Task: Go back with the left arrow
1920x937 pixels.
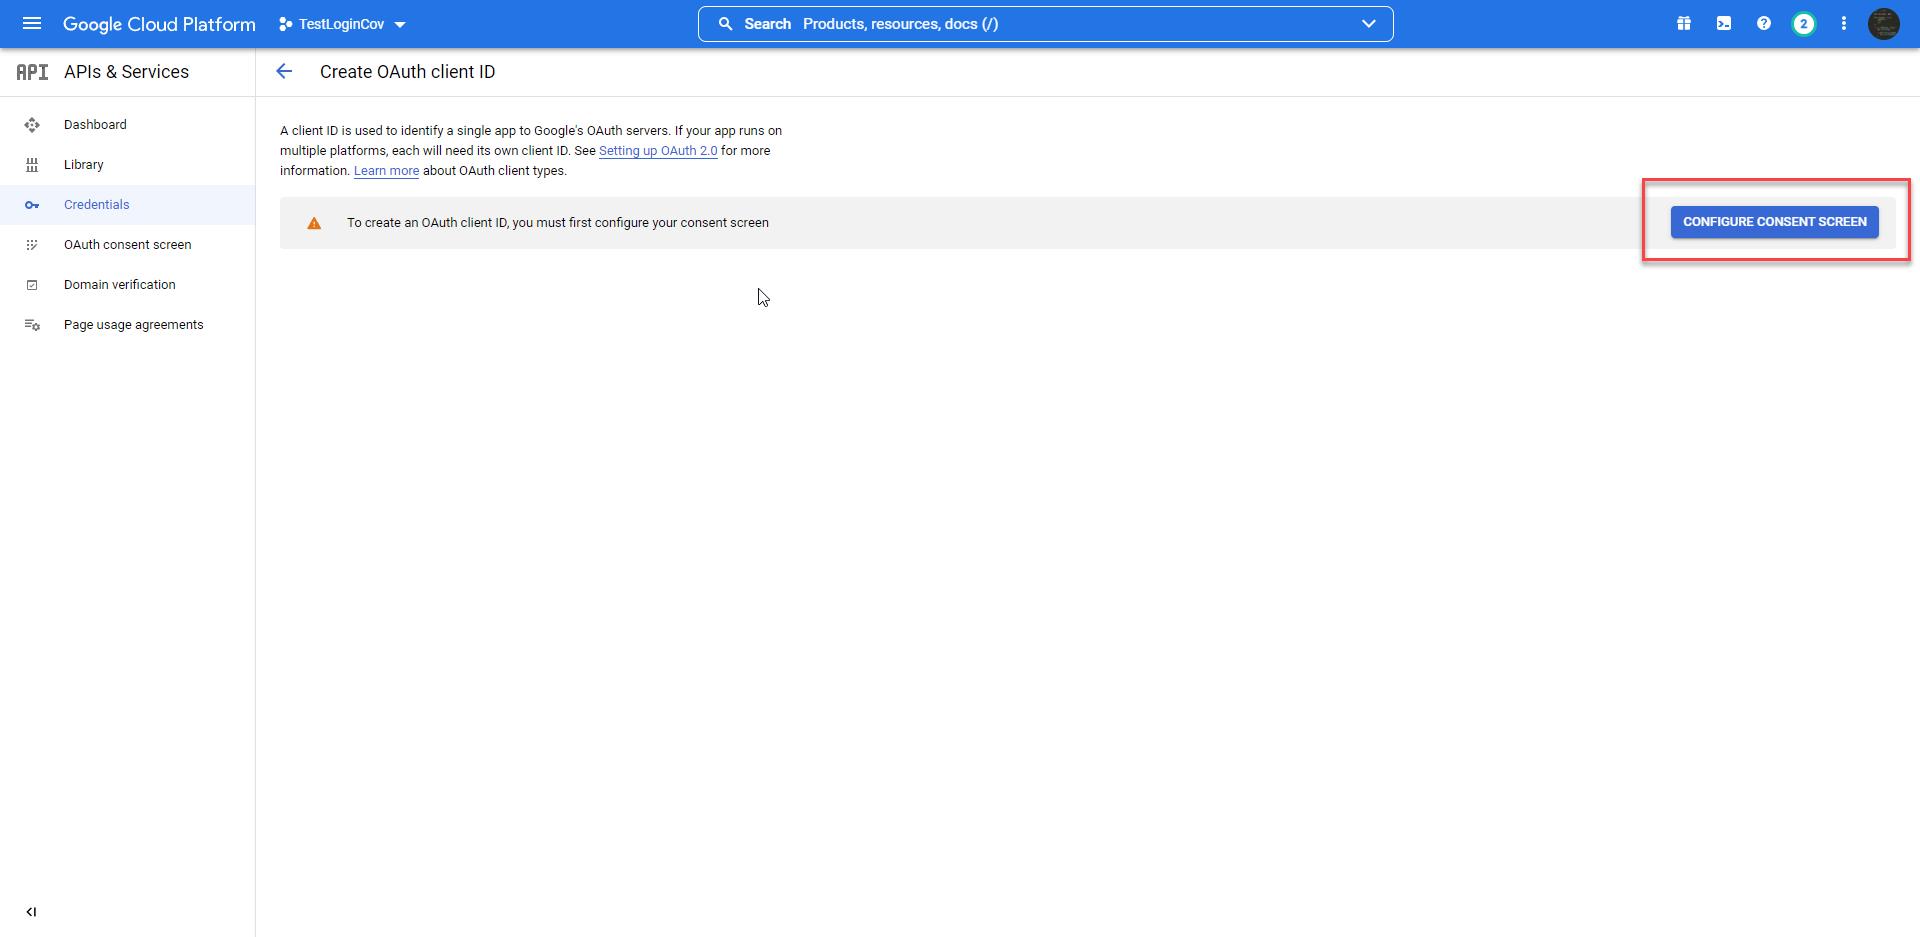Action: click(284, 71)
